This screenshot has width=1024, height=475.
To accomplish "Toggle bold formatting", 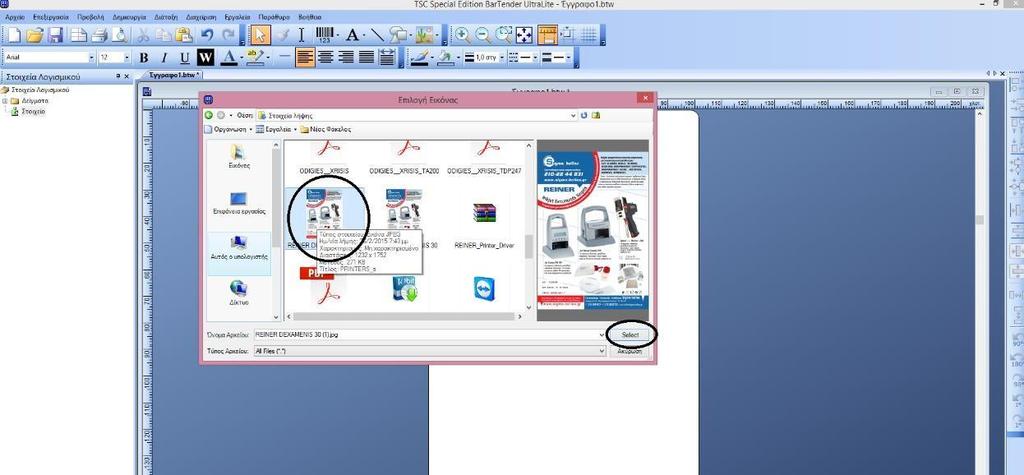I will (x=144, y=57).
